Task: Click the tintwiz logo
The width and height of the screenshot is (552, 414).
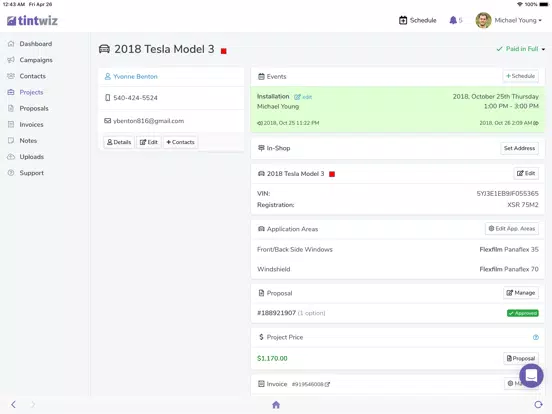Action: (x=32, y=20)
